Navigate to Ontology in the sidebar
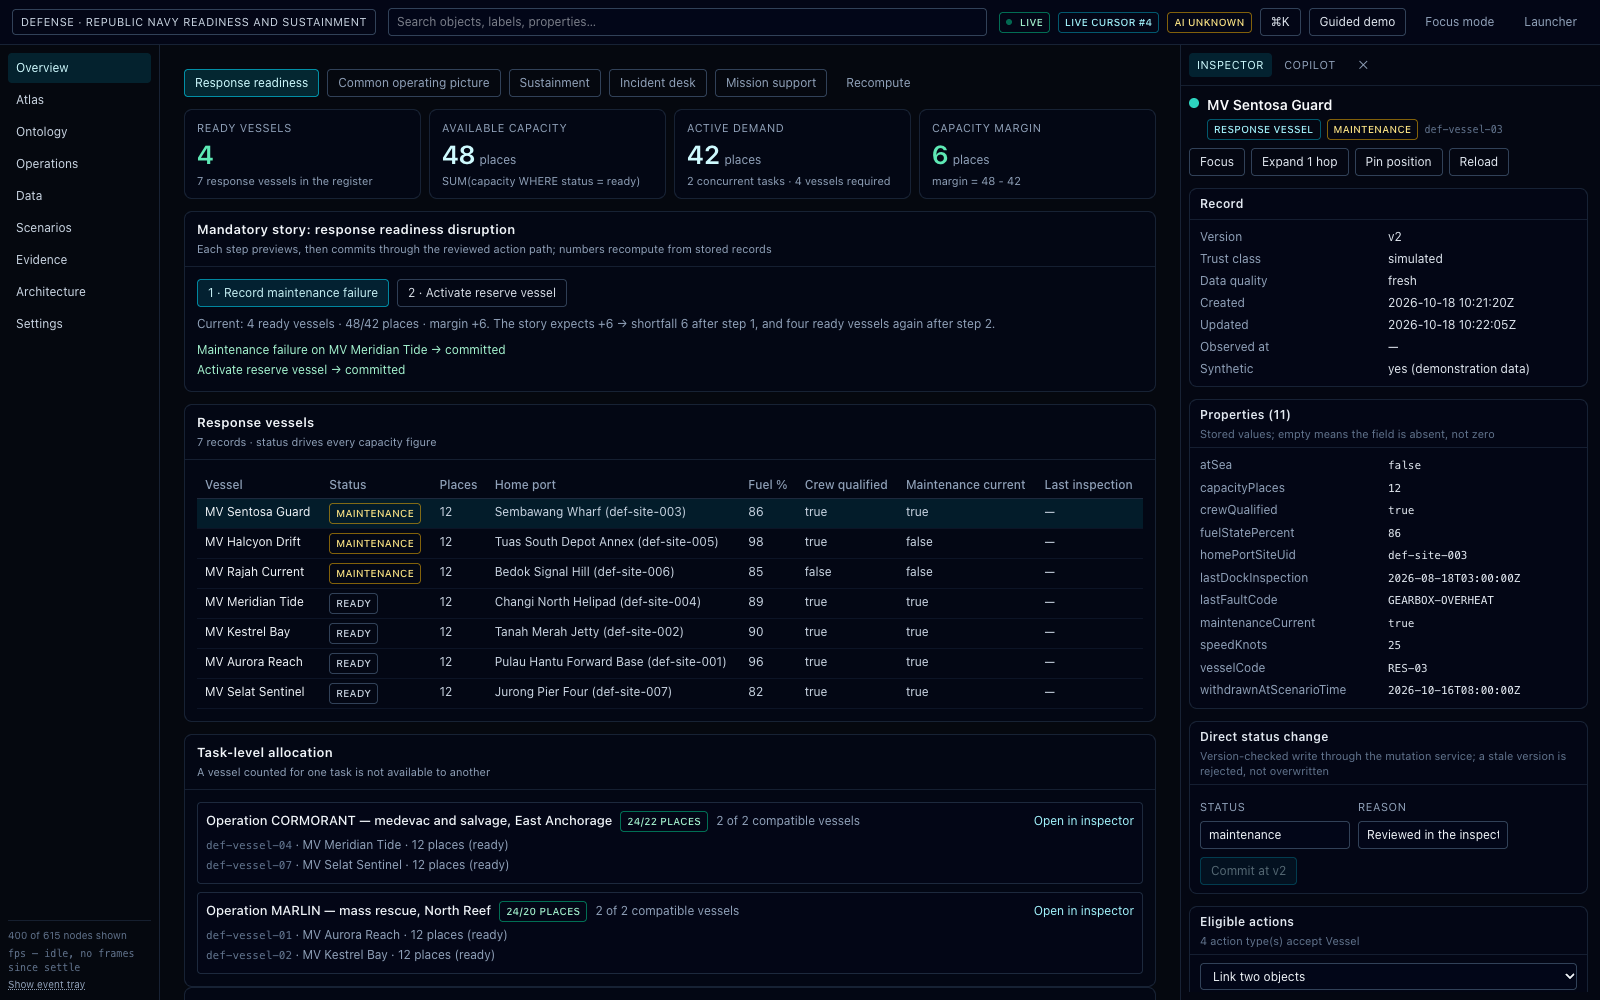The image size is (1600, 1000). point(79,132)
